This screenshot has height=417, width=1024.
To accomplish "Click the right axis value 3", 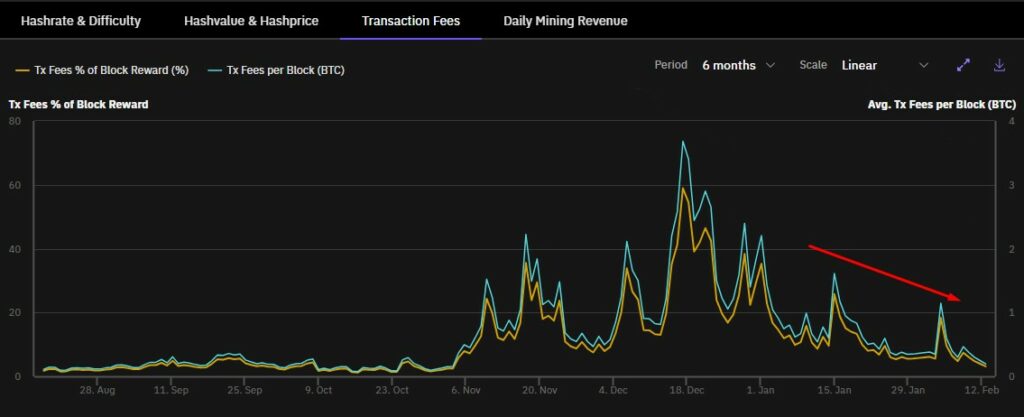I will [1012, 185].
